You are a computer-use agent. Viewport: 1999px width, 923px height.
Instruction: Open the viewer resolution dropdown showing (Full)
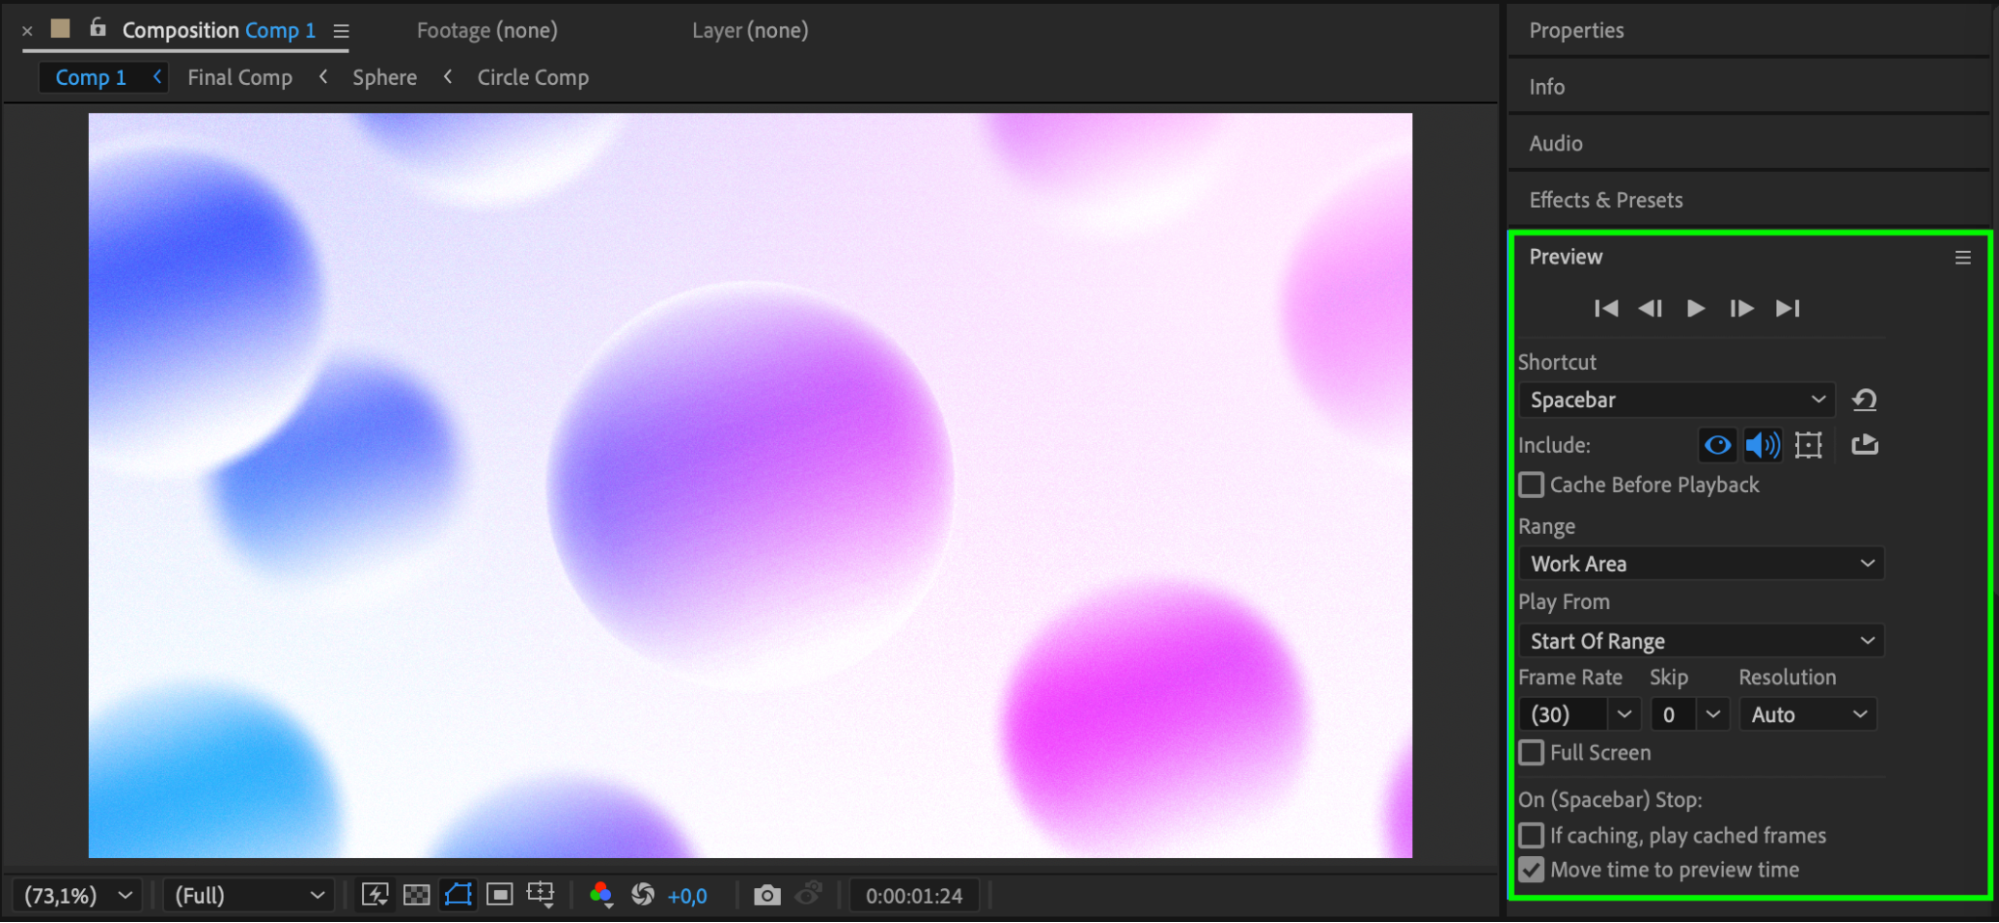click(248, 895)
